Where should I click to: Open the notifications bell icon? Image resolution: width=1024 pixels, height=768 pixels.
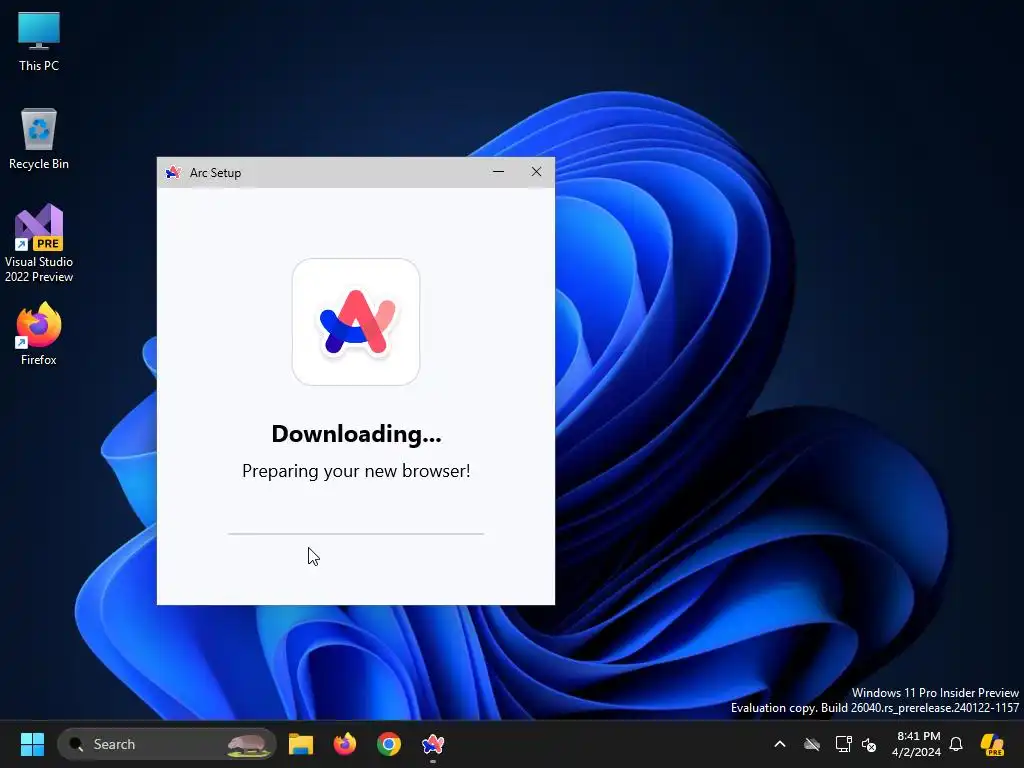(x=956, y=744)
